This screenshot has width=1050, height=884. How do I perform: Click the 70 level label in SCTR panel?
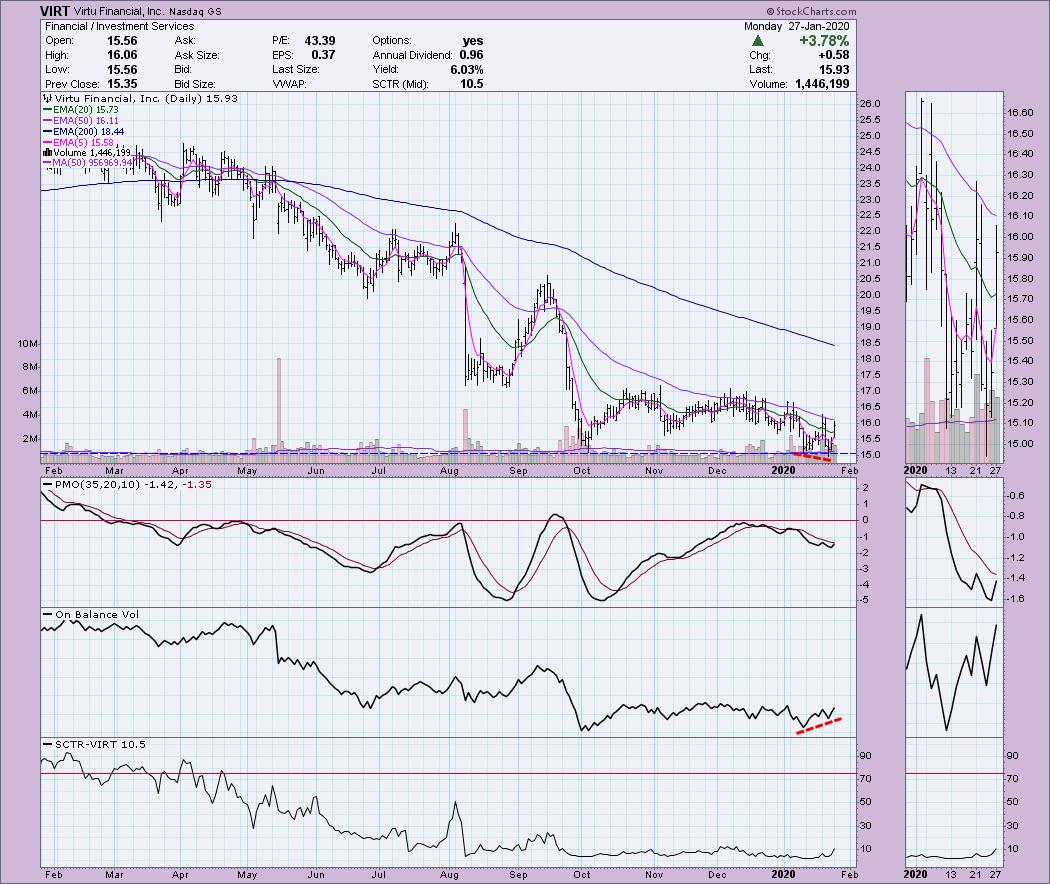(865, 778)
